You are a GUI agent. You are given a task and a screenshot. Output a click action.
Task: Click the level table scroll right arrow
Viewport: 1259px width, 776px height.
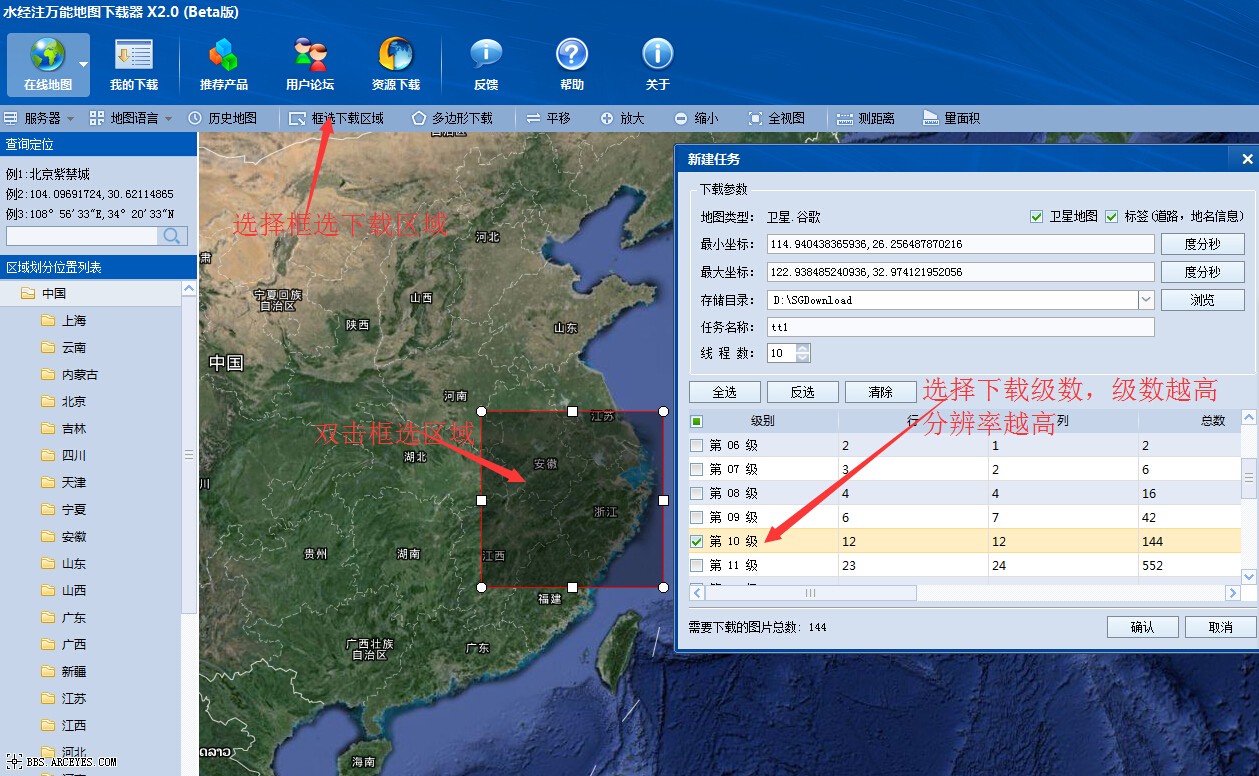[1233, 593]
